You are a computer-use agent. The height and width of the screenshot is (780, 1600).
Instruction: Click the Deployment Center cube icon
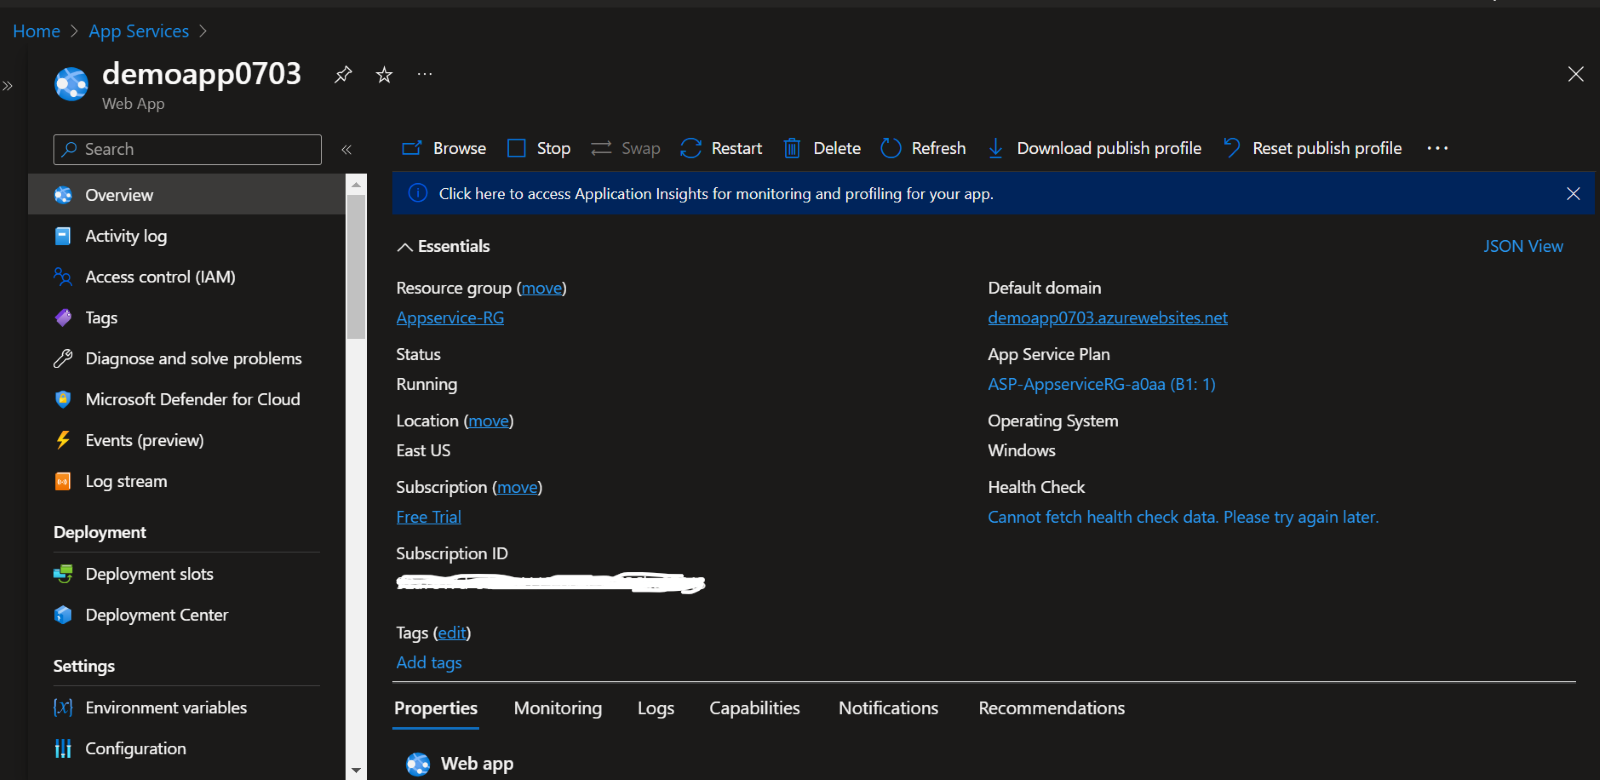tap(63, 615)
